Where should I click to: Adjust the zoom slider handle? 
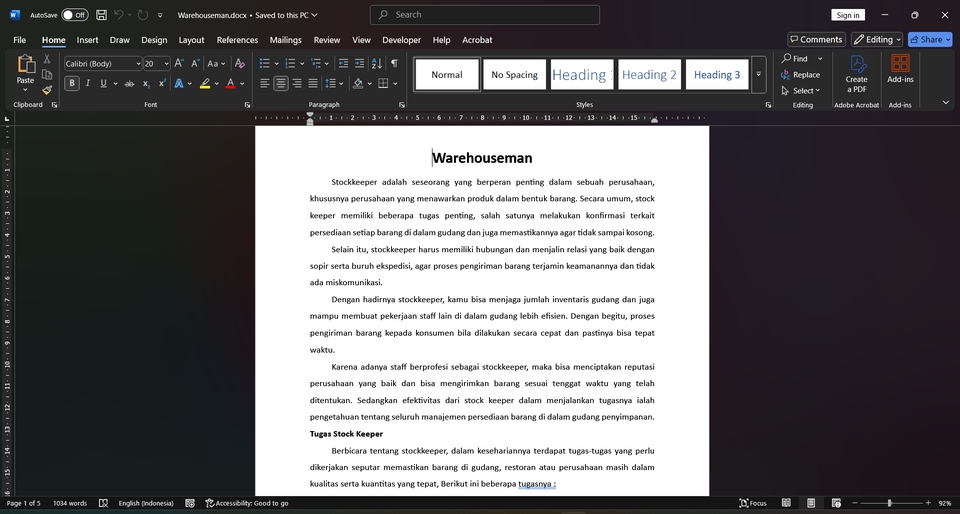[889, 503]
